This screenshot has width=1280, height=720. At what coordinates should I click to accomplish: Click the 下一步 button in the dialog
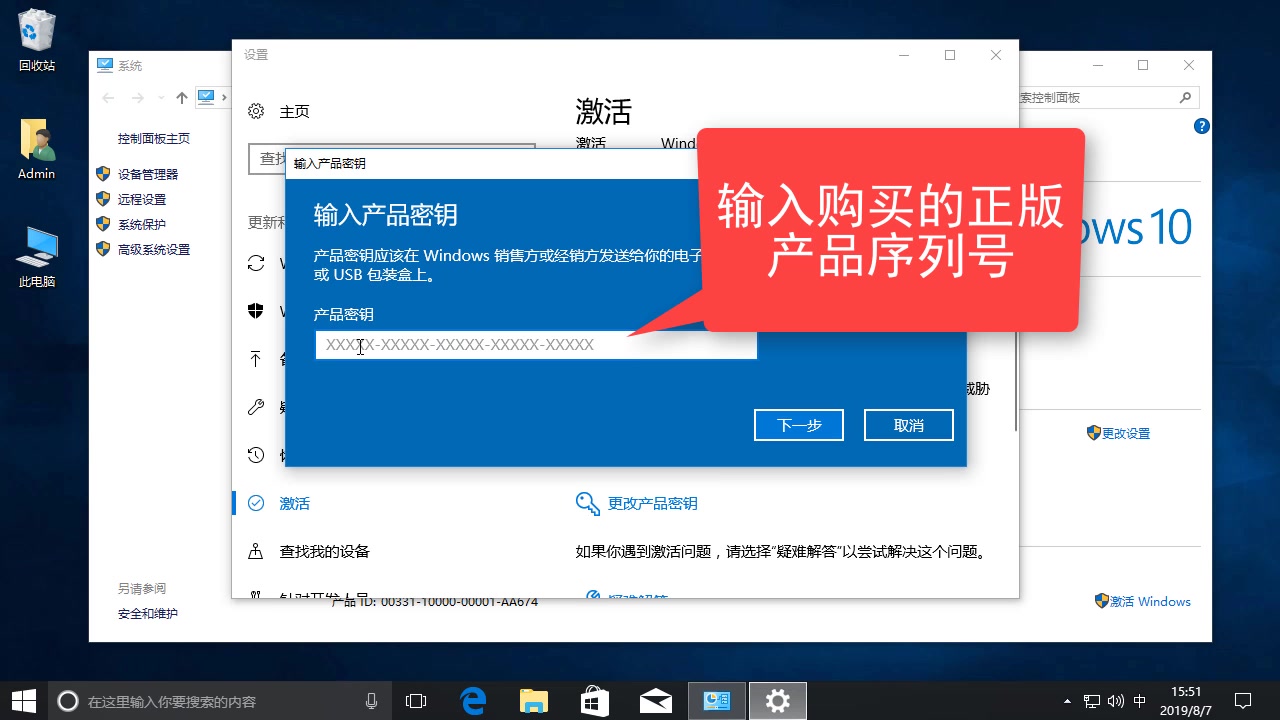click(798, 424)
